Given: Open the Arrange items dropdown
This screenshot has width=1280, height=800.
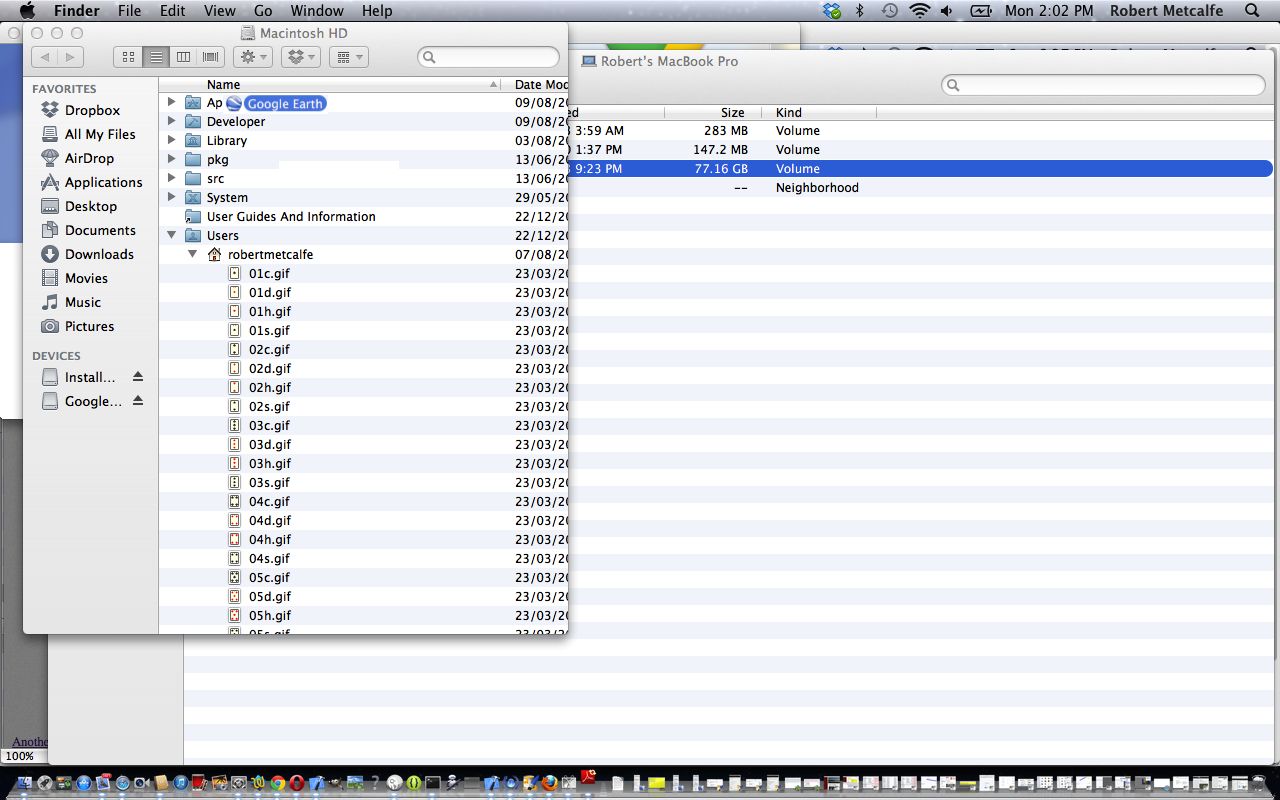Looking at the screenshot, I should [348, 57].
